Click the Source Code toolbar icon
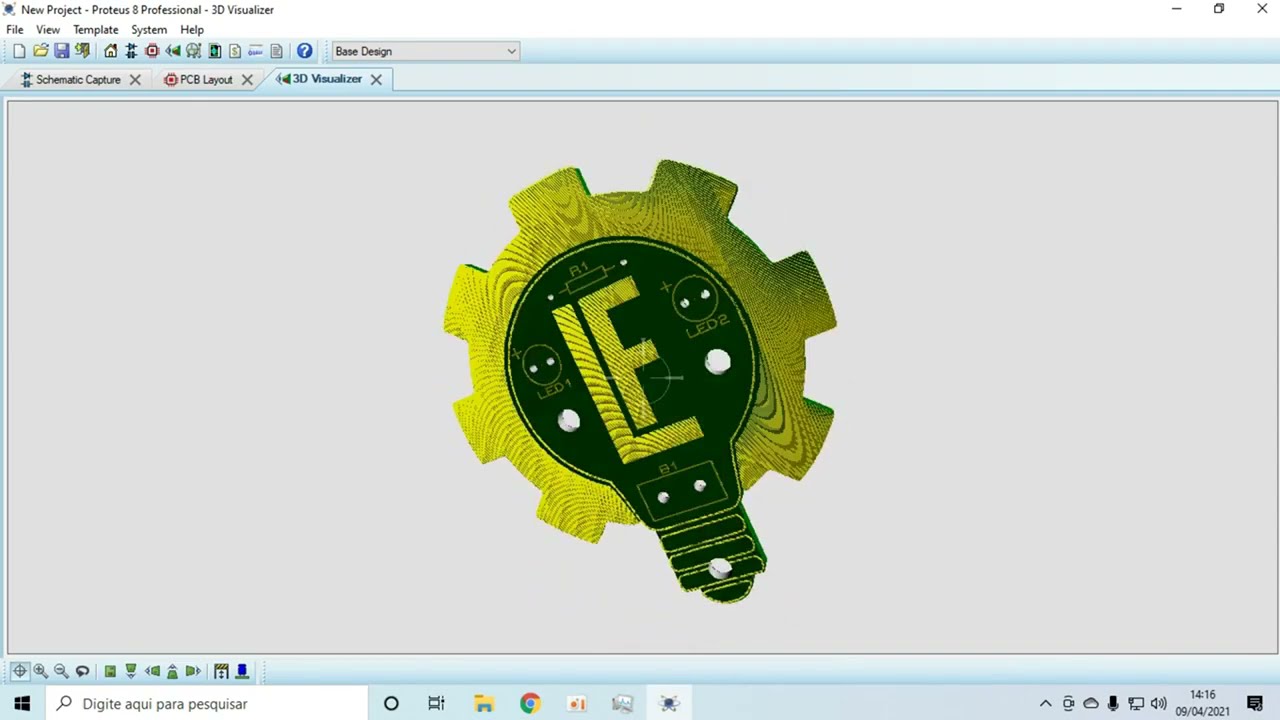 point(255,51)
